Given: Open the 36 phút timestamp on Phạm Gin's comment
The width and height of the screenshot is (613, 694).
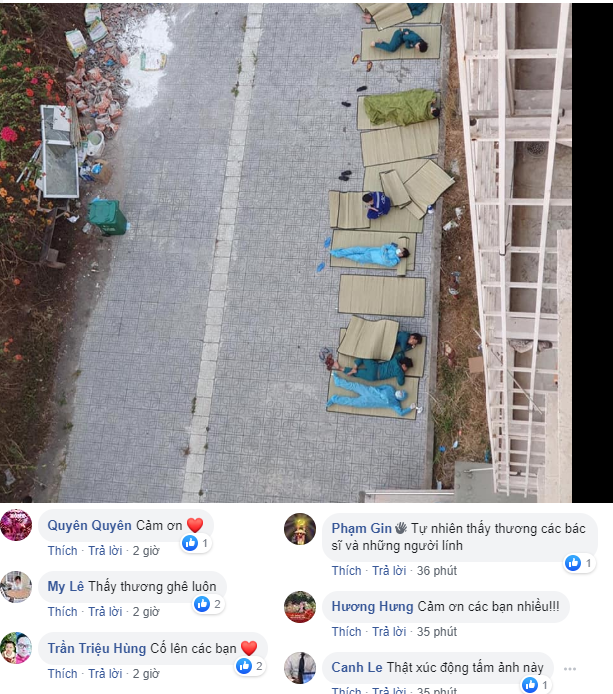Looking at the screenshot, I should point(436,571).
